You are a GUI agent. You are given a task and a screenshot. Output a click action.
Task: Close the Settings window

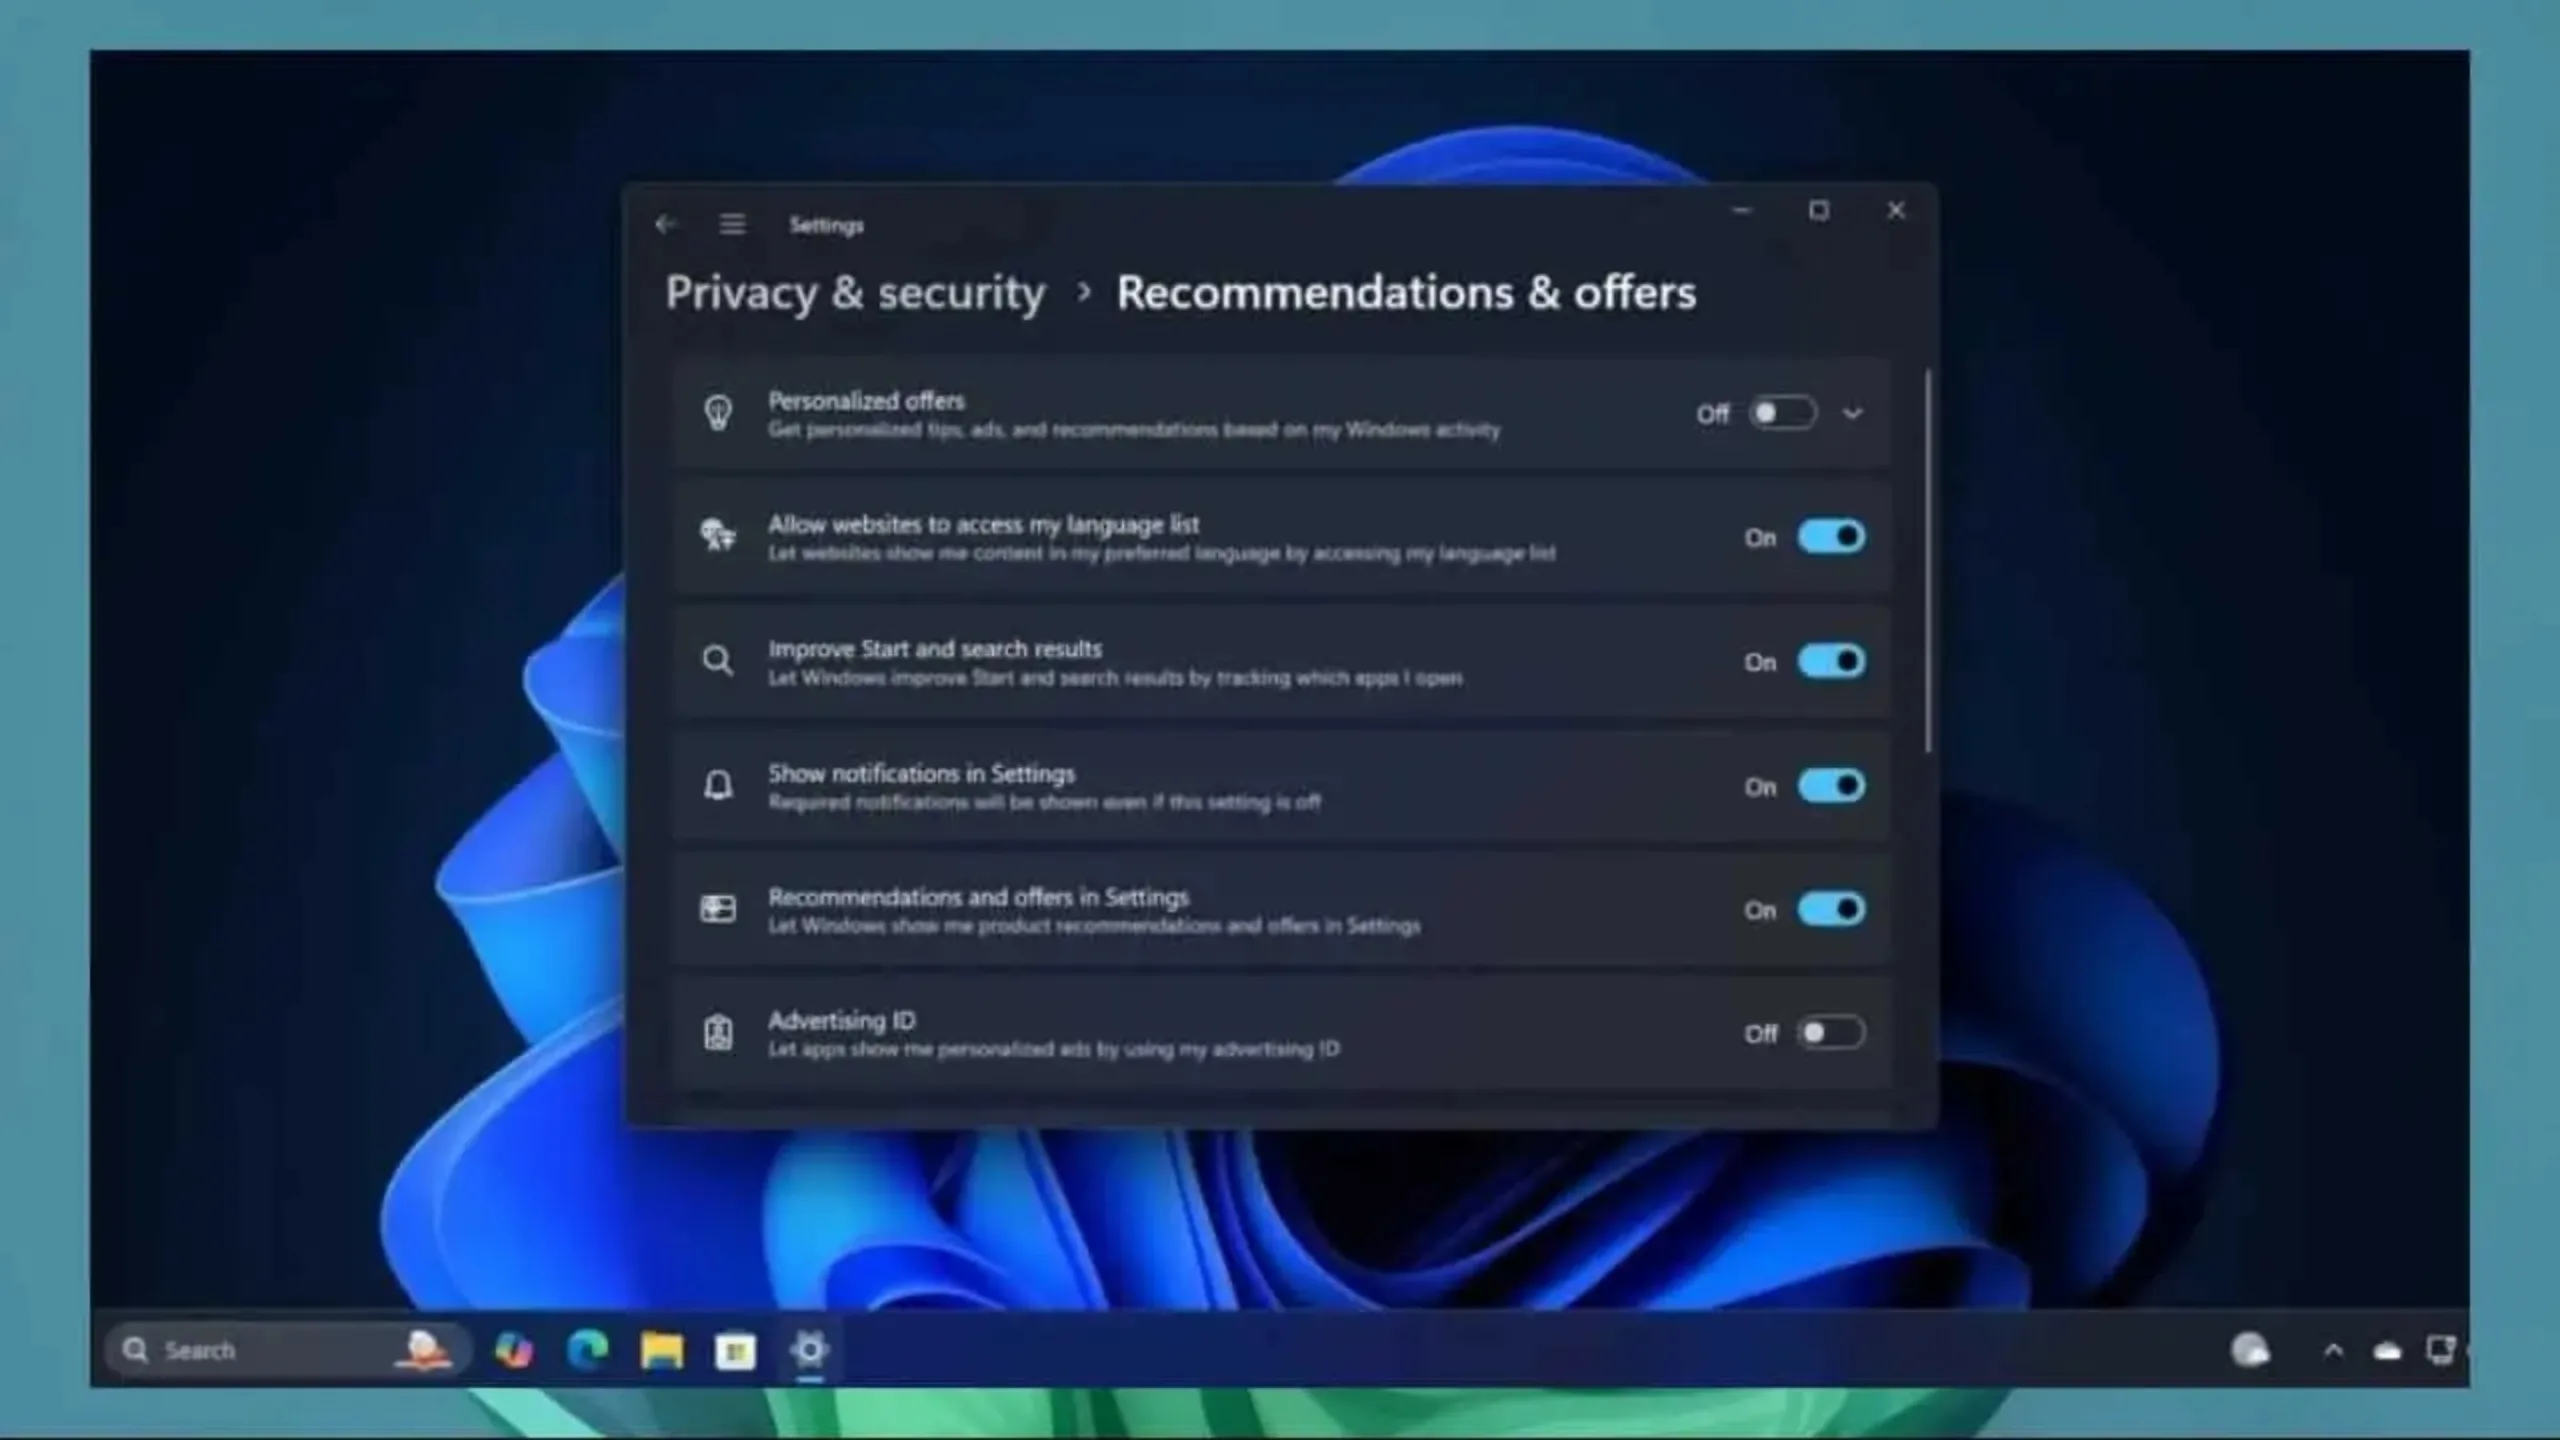(1895, 211)
